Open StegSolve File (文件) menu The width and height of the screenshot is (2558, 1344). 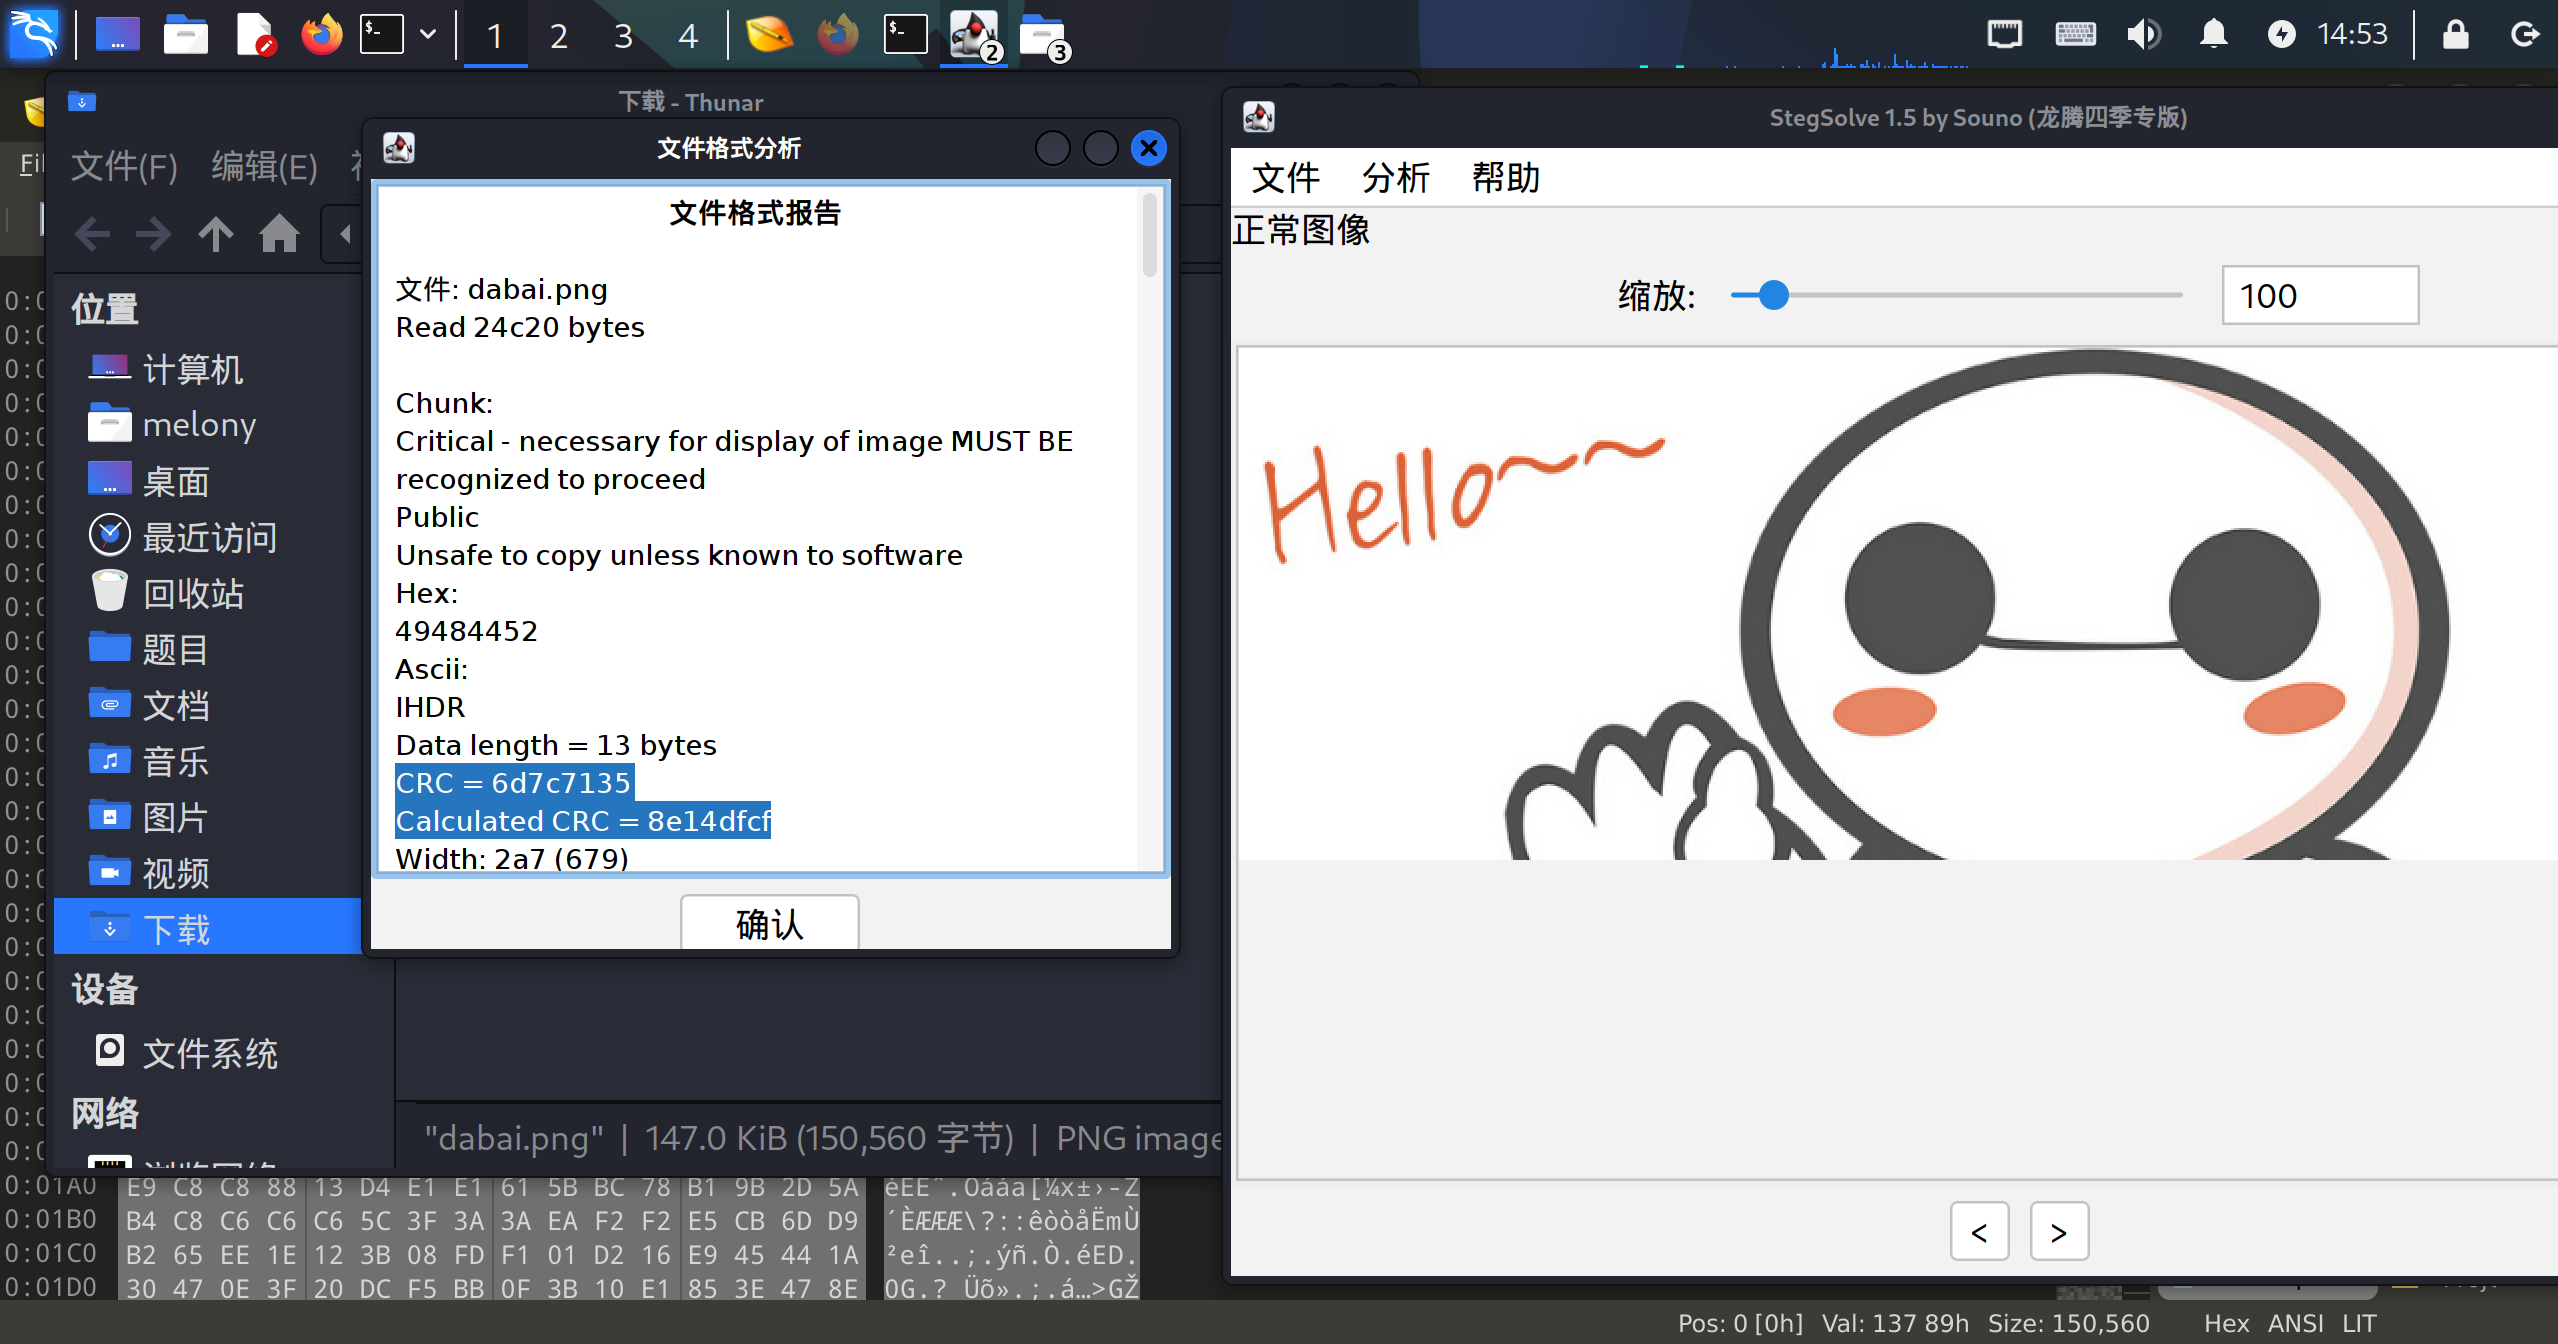click(1285, 178)
